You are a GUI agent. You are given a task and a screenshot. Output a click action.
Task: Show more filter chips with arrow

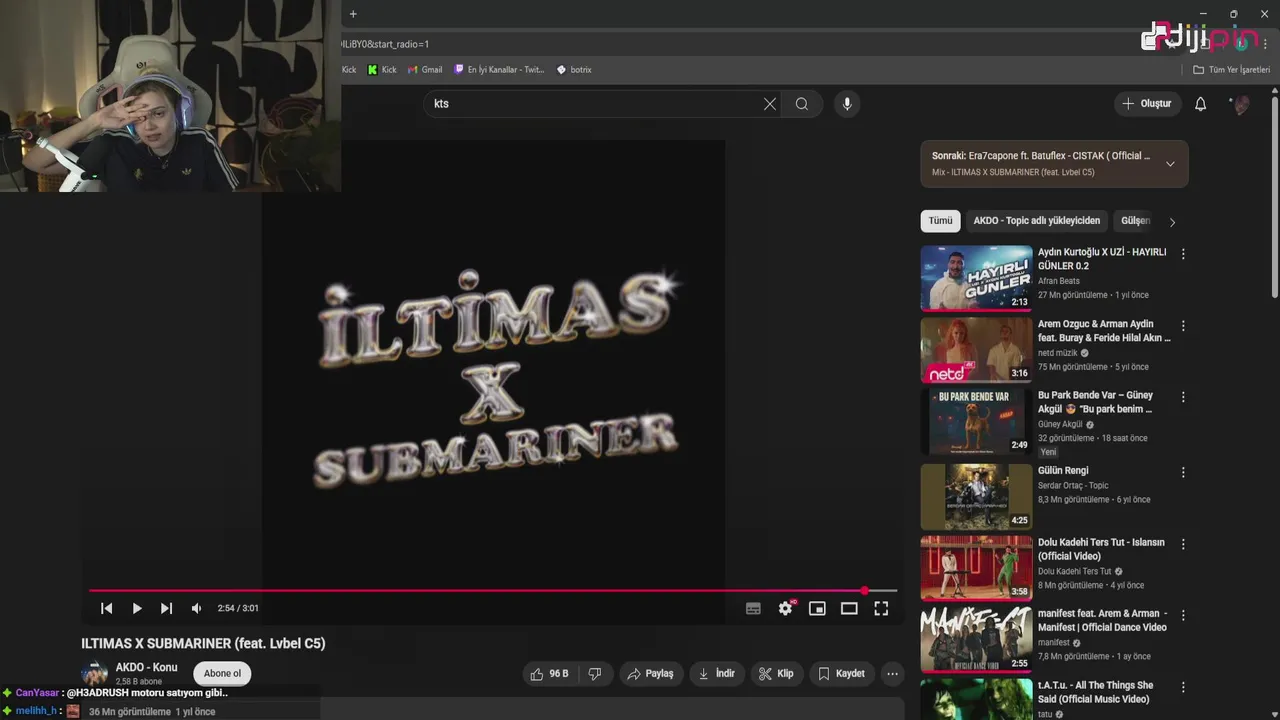[x=1173, y=222]
